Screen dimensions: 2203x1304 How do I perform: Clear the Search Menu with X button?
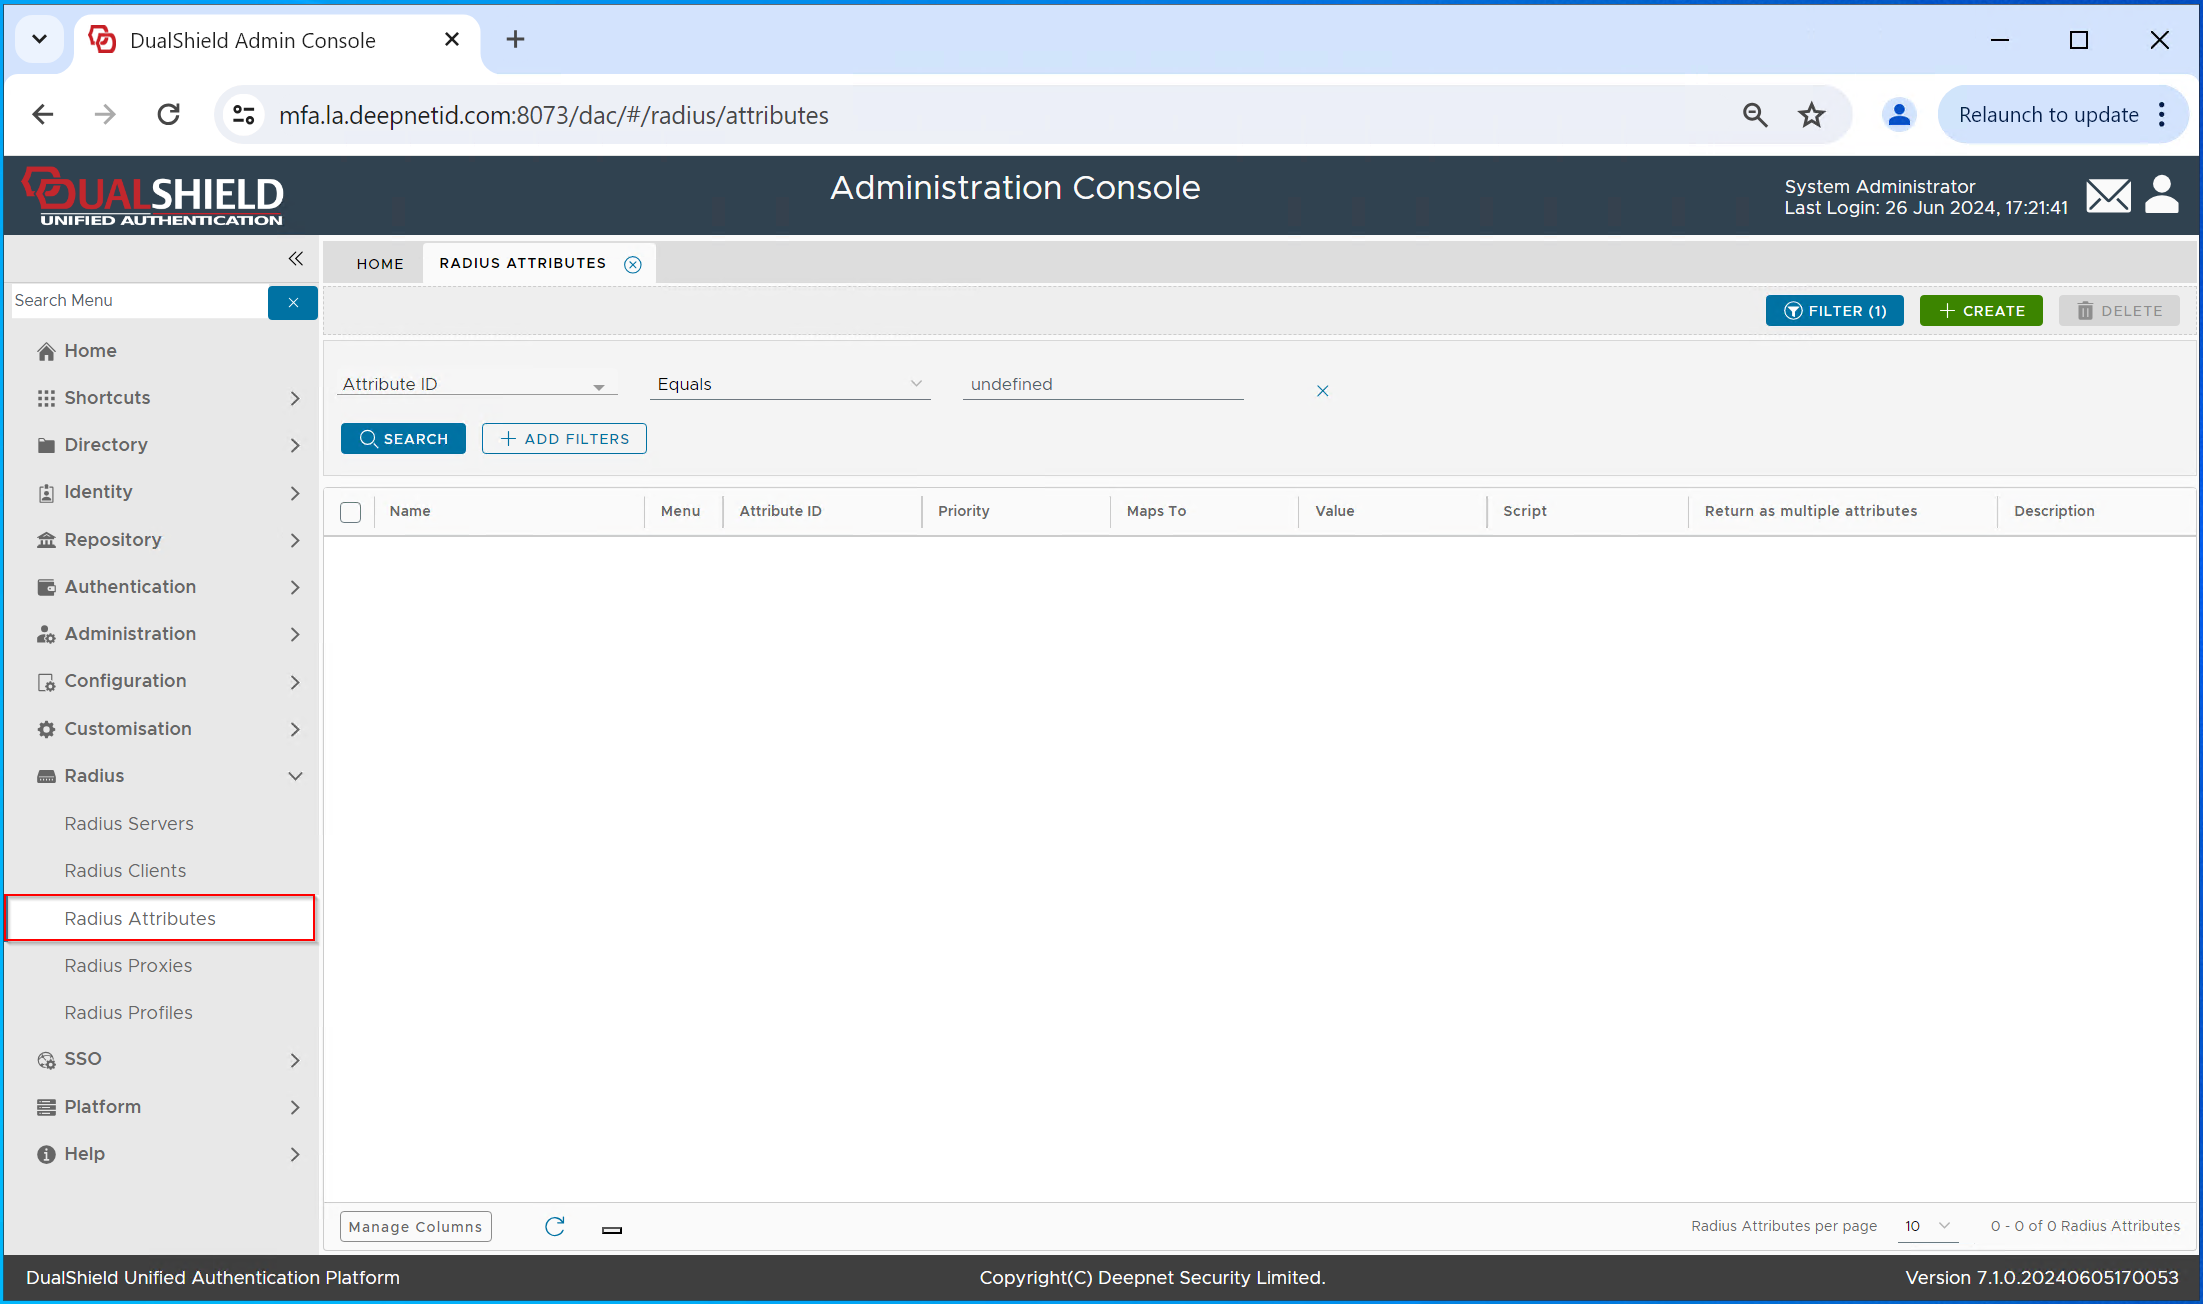tap(293, 302)
